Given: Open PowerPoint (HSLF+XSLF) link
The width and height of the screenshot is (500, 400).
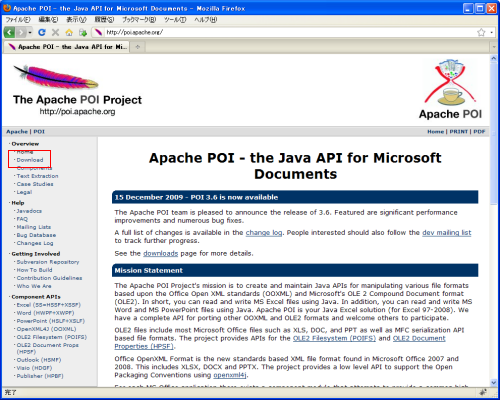Looking at the screenshot, I should point(51,321).
